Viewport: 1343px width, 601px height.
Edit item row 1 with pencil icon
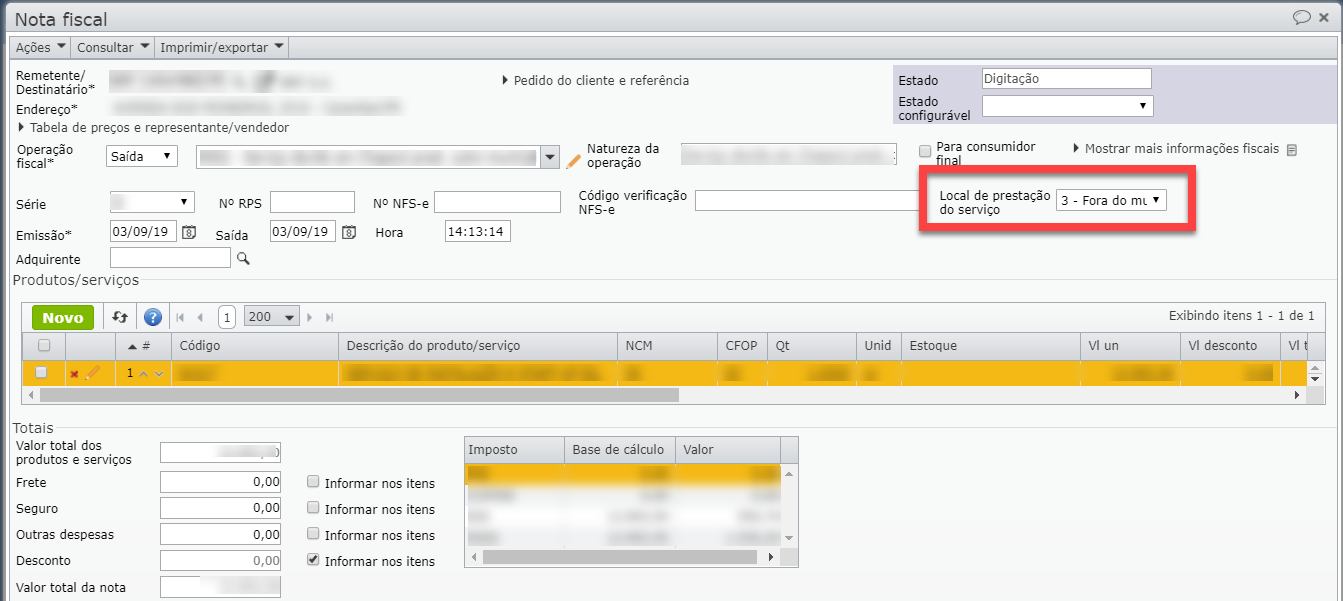pos(93,373)
